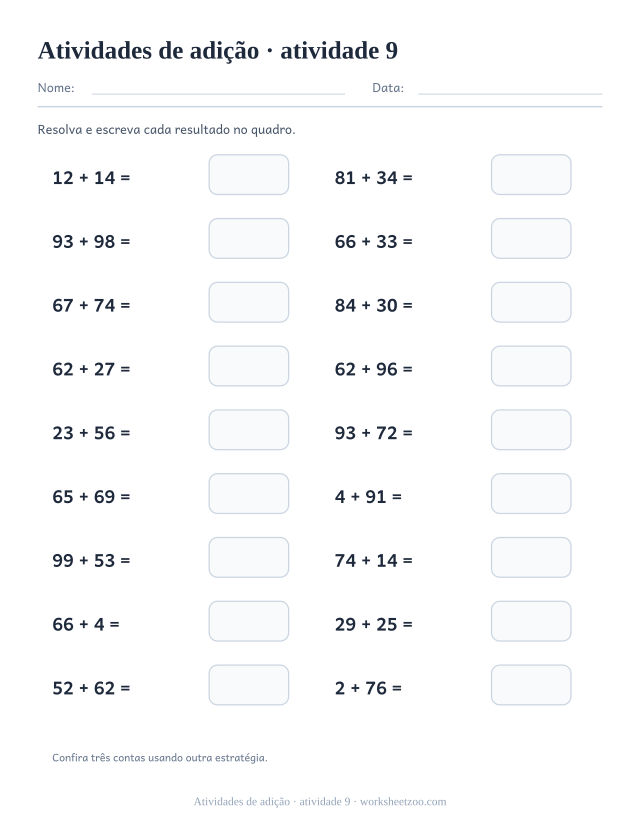640x829 pixels.
Task: Click the answer box for 74 + 14
Action: (531, 557)
